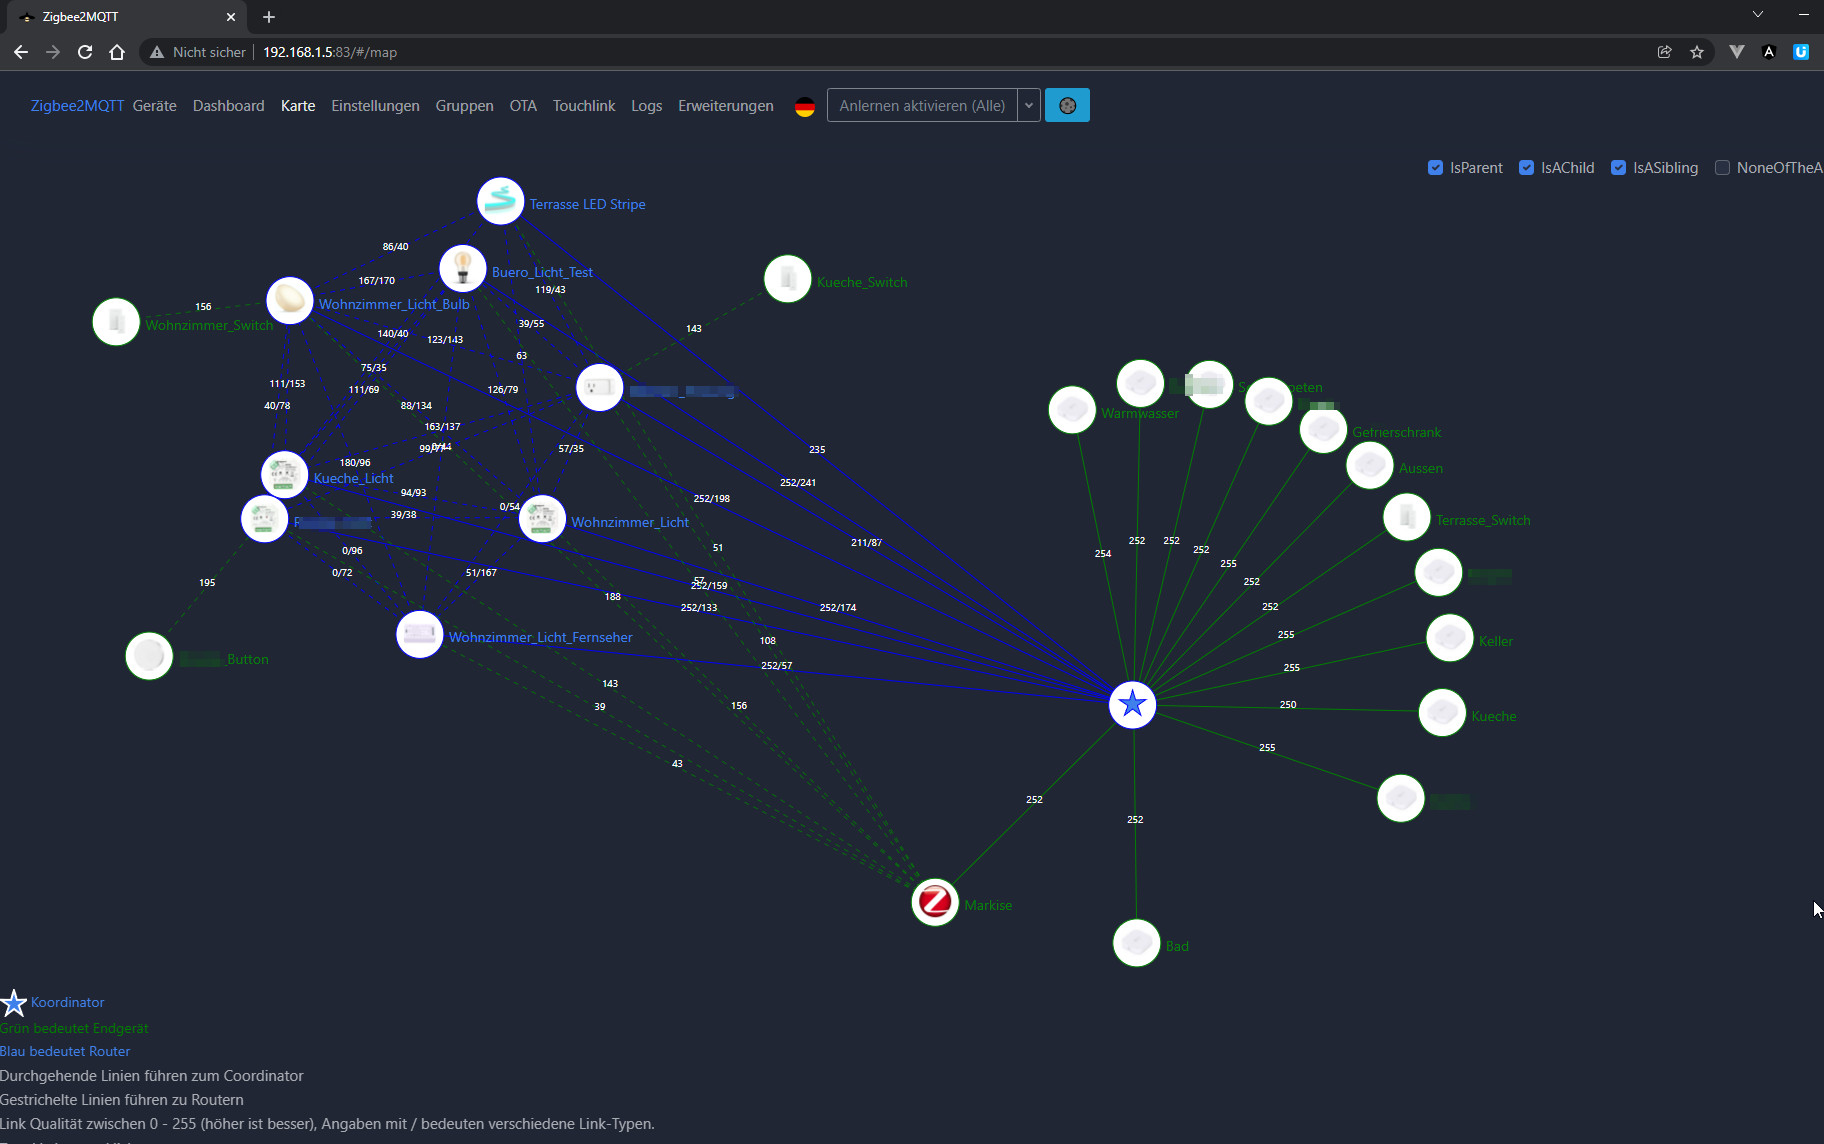Go to the Einstellungen page
This screenshot has height=1144, width=1824.
pyautogui.click(x=375, y=106)
